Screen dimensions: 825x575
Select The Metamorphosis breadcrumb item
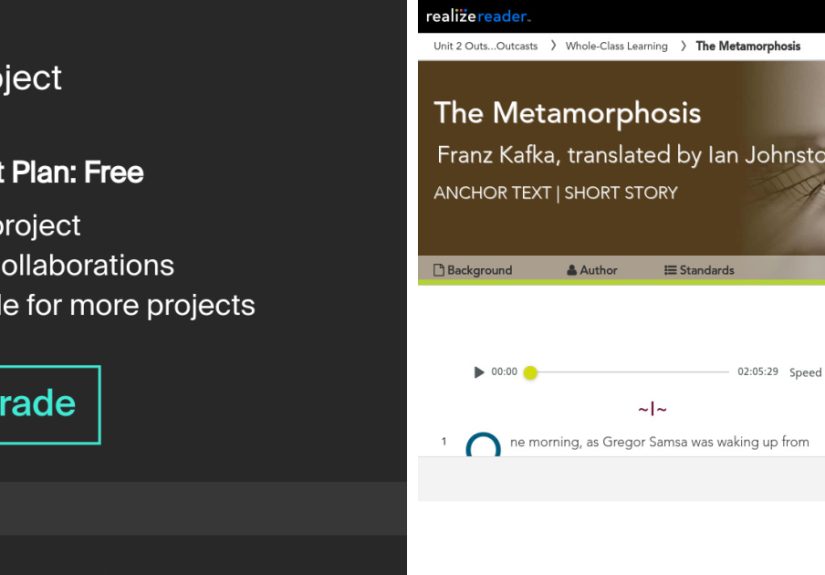[747, 46]
